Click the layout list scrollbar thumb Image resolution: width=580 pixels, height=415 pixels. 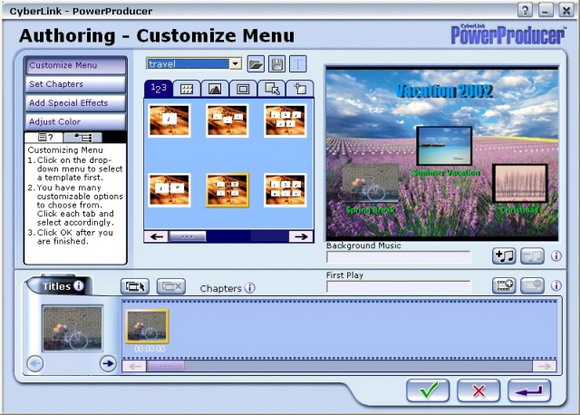tap(188, 237)
